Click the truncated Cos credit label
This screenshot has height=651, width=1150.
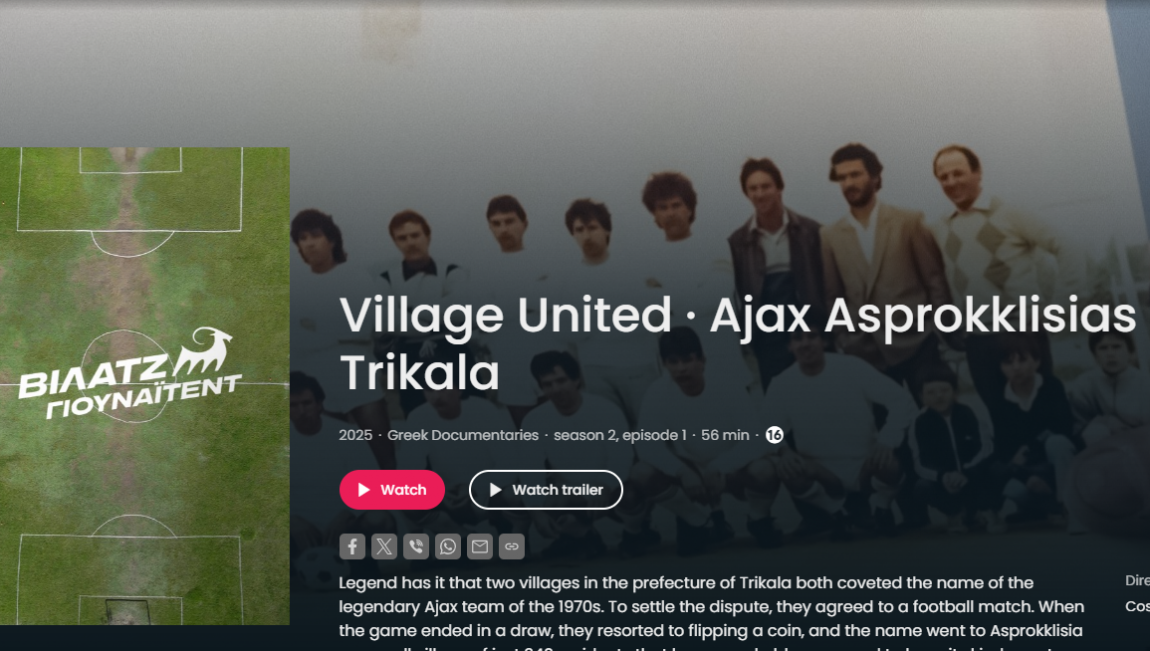(x=1138, y=606)
